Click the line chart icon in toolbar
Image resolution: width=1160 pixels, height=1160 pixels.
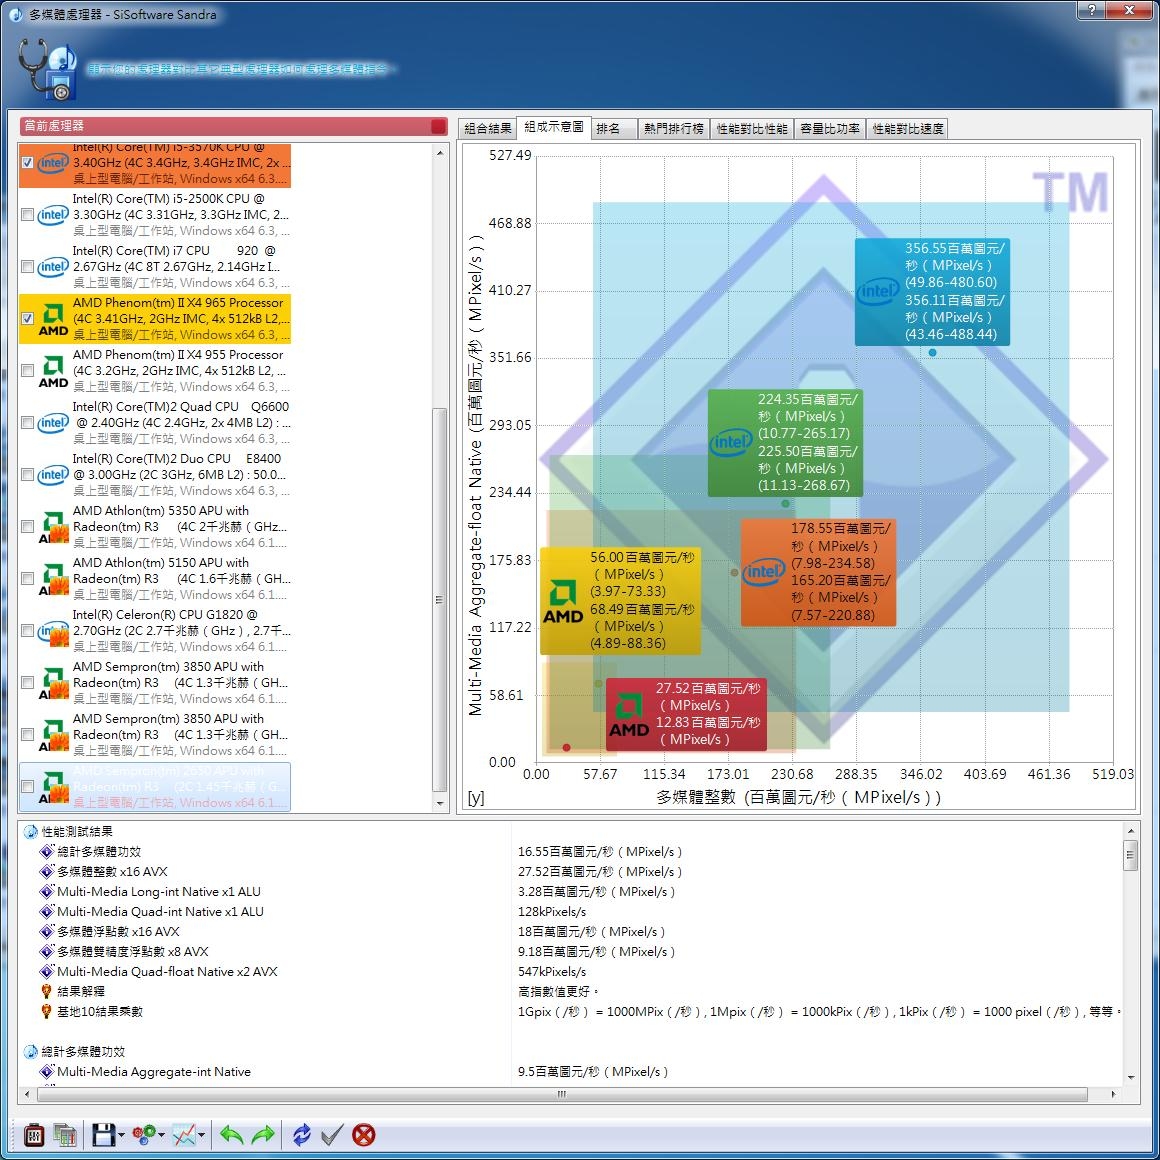(184, 1134)
